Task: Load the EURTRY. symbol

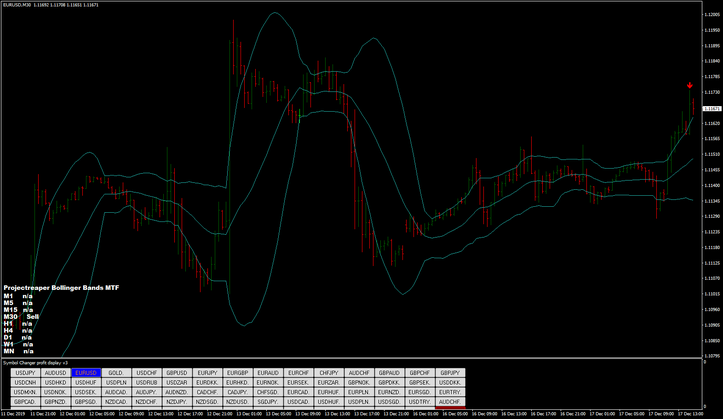Action: point(450,392)
